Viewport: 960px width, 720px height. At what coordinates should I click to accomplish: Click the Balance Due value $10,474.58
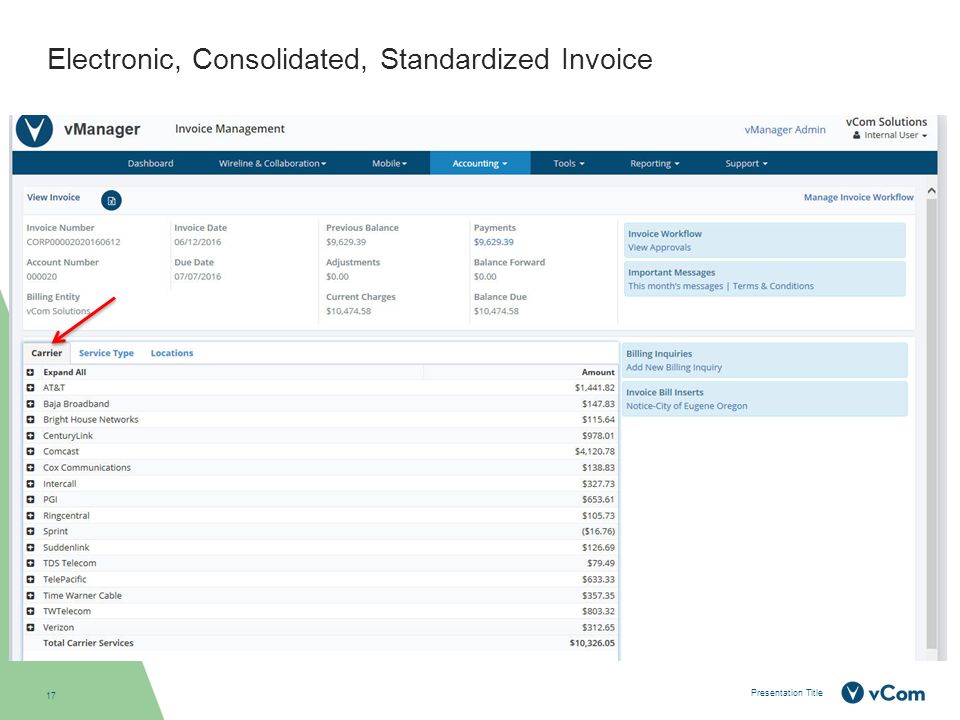click(496, 311)
